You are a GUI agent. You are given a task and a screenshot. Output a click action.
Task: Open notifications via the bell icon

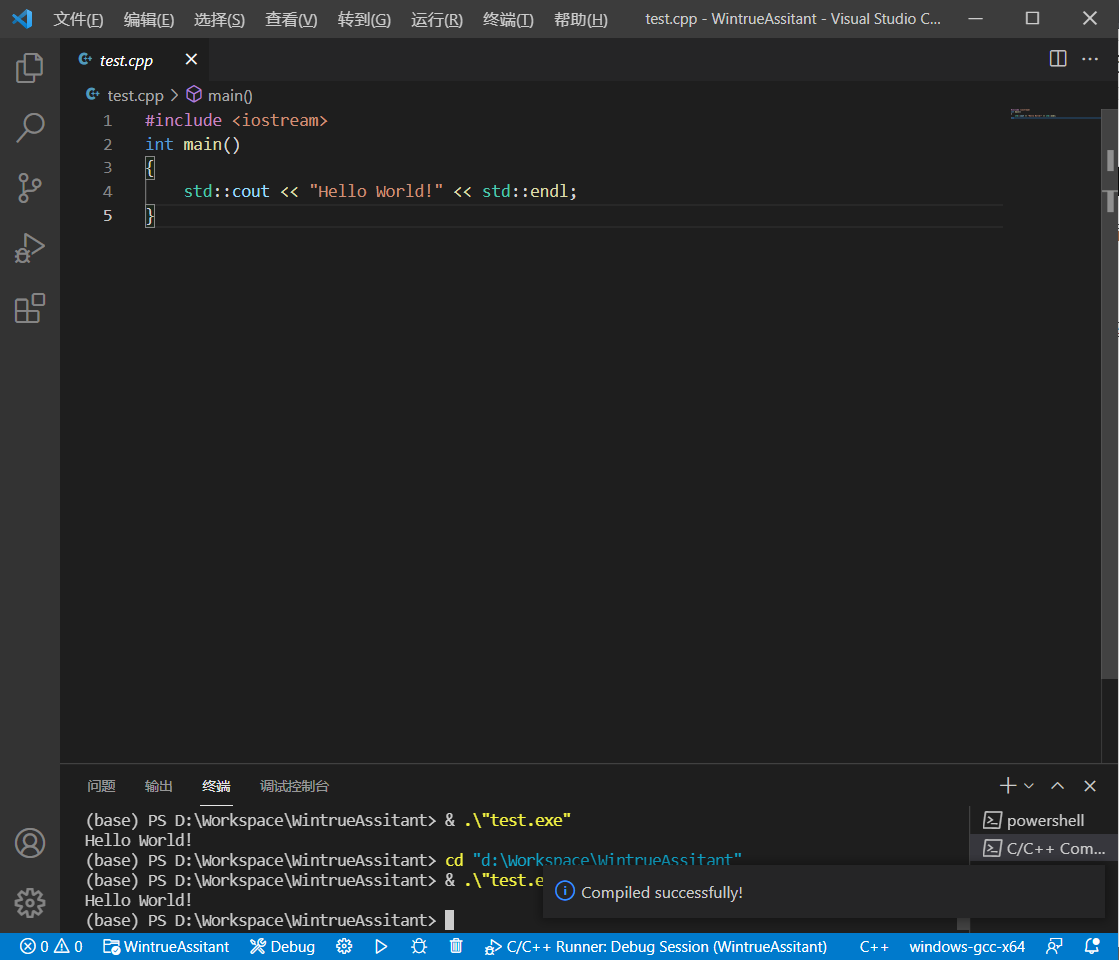(1091, 946)
